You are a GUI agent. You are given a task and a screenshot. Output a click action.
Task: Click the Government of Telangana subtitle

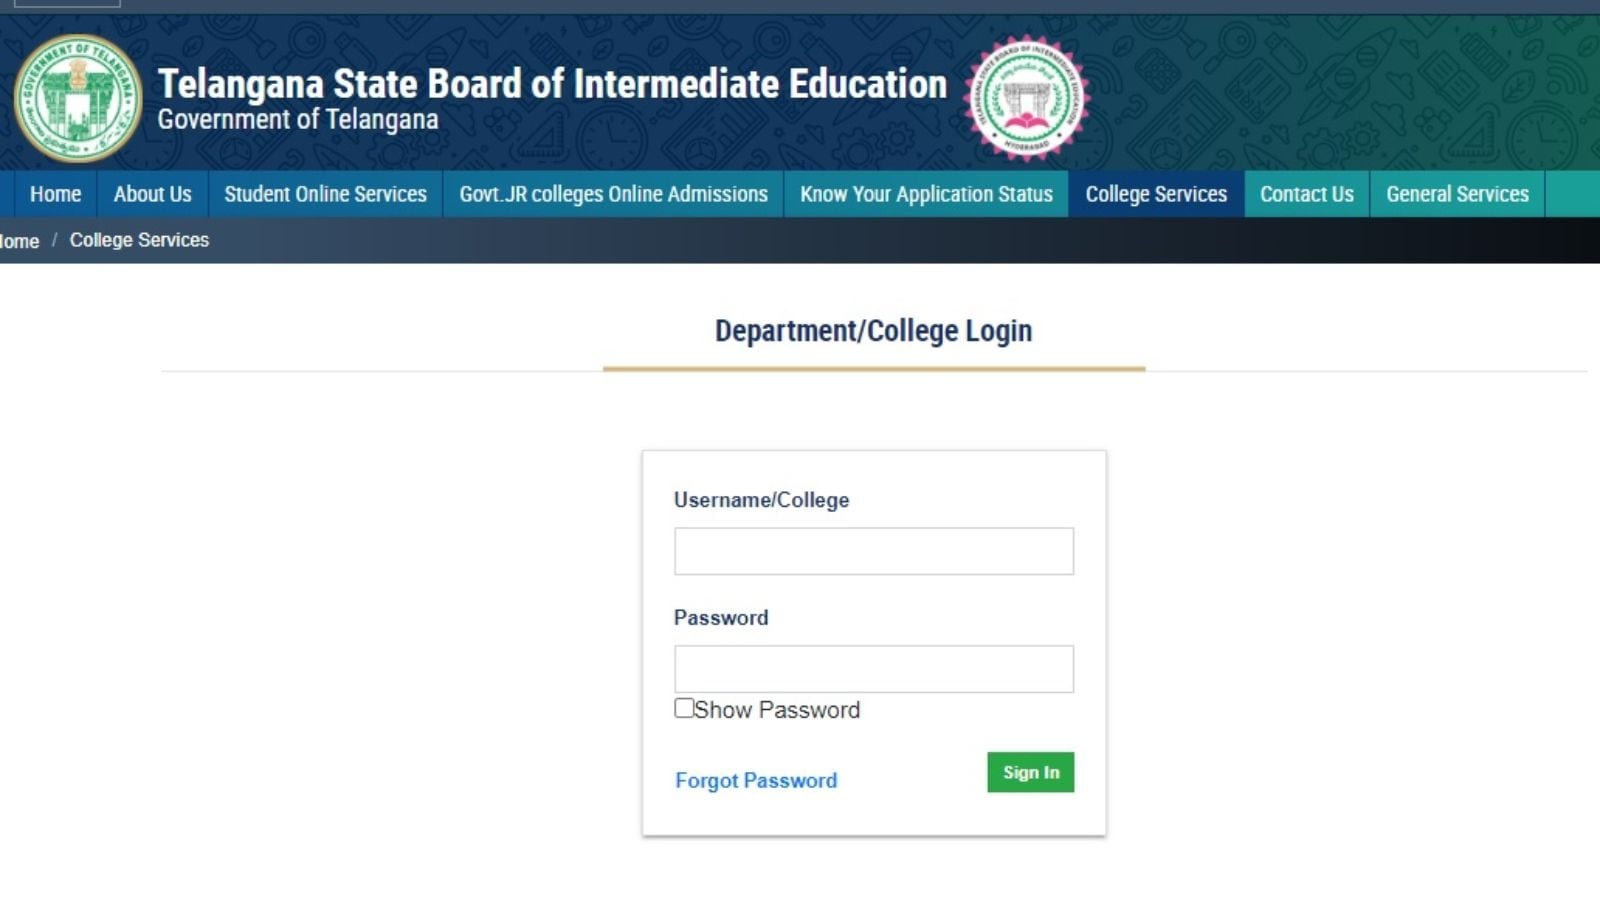pos(297,120)
